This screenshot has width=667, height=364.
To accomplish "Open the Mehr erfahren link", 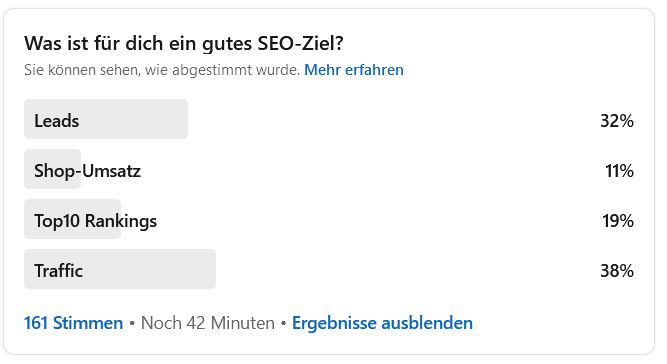I will (353, 70).
